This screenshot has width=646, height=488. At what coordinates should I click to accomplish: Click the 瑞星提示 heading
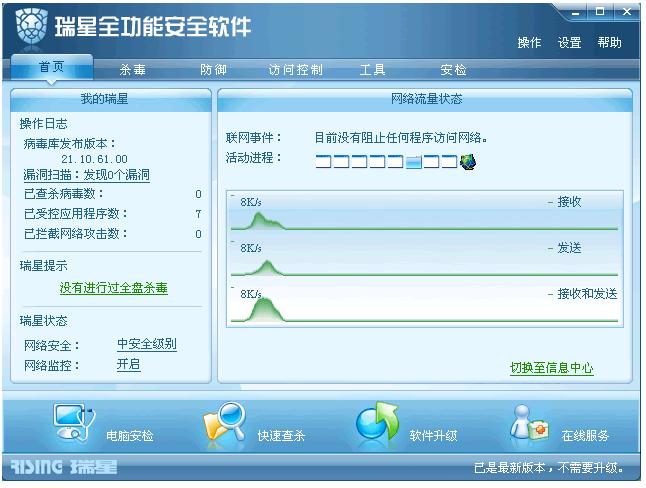43,266
